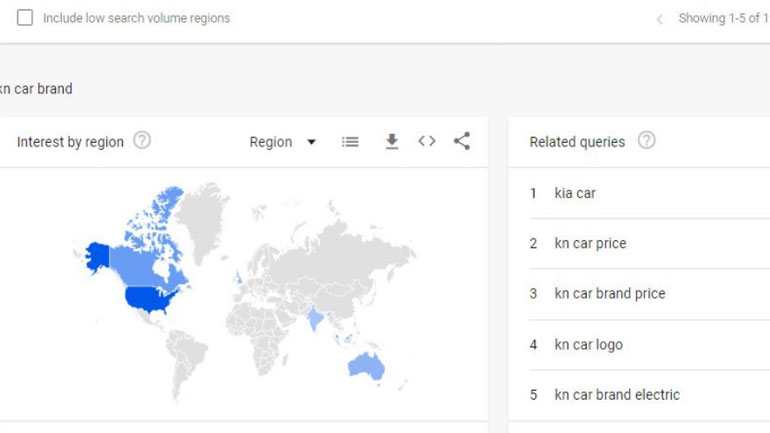Click the 'kn car brand' search term

(37, 89)
